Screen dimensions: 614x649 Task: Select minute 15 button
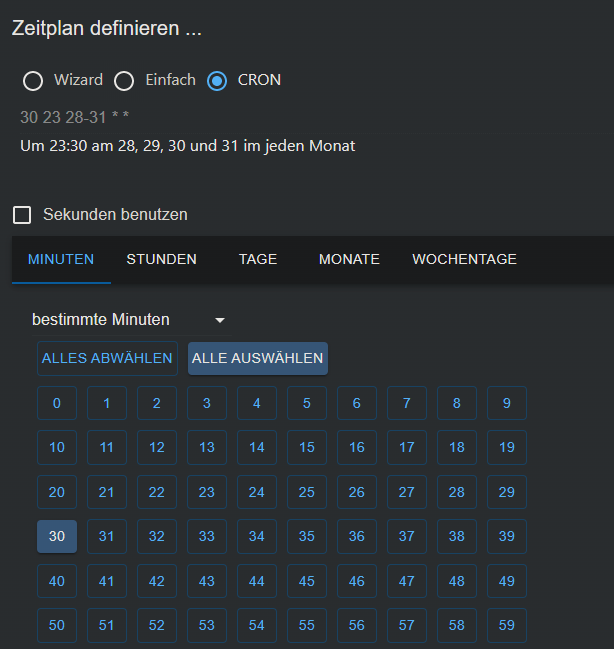tap(307, 447)
